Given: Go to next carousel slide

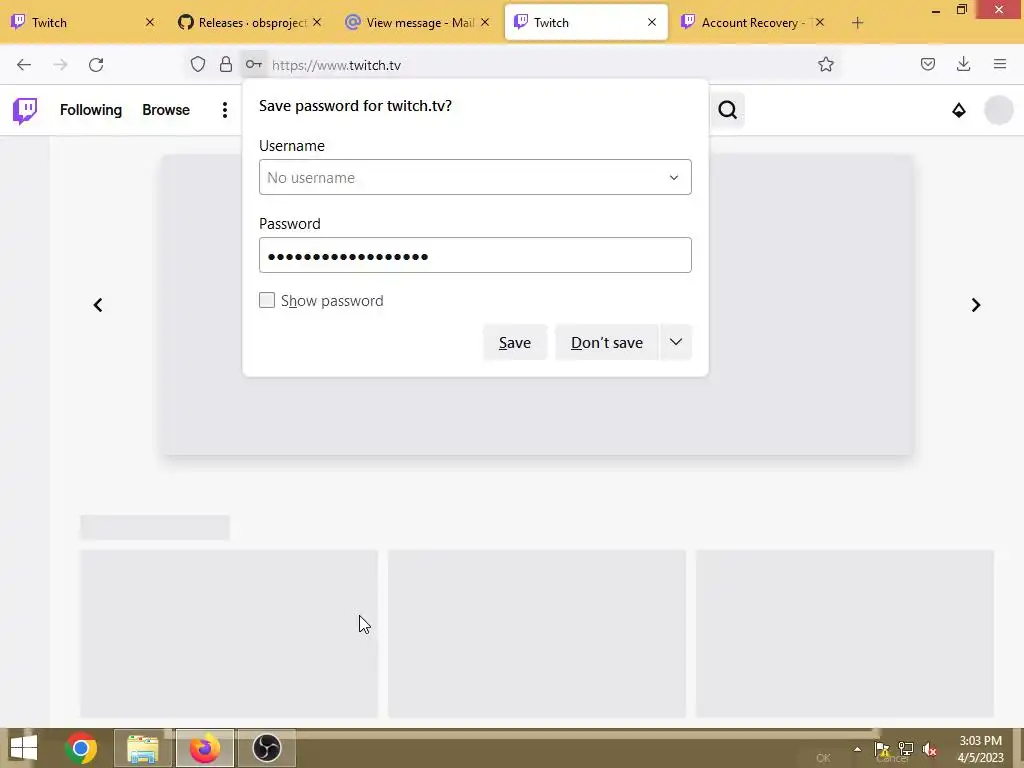Looking at the screenshot, I should (976, 305).
